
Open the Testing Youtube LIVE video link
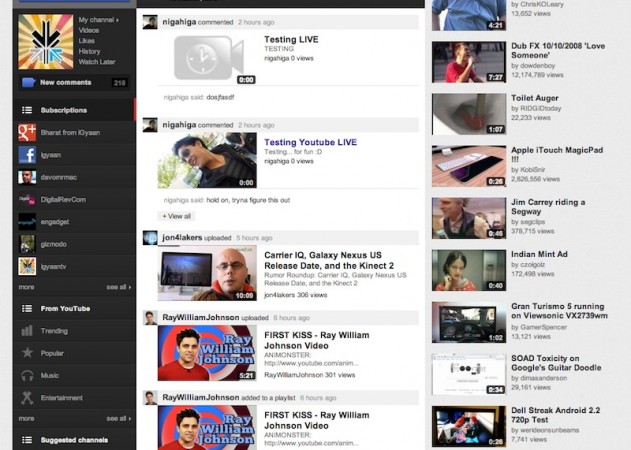310,143
